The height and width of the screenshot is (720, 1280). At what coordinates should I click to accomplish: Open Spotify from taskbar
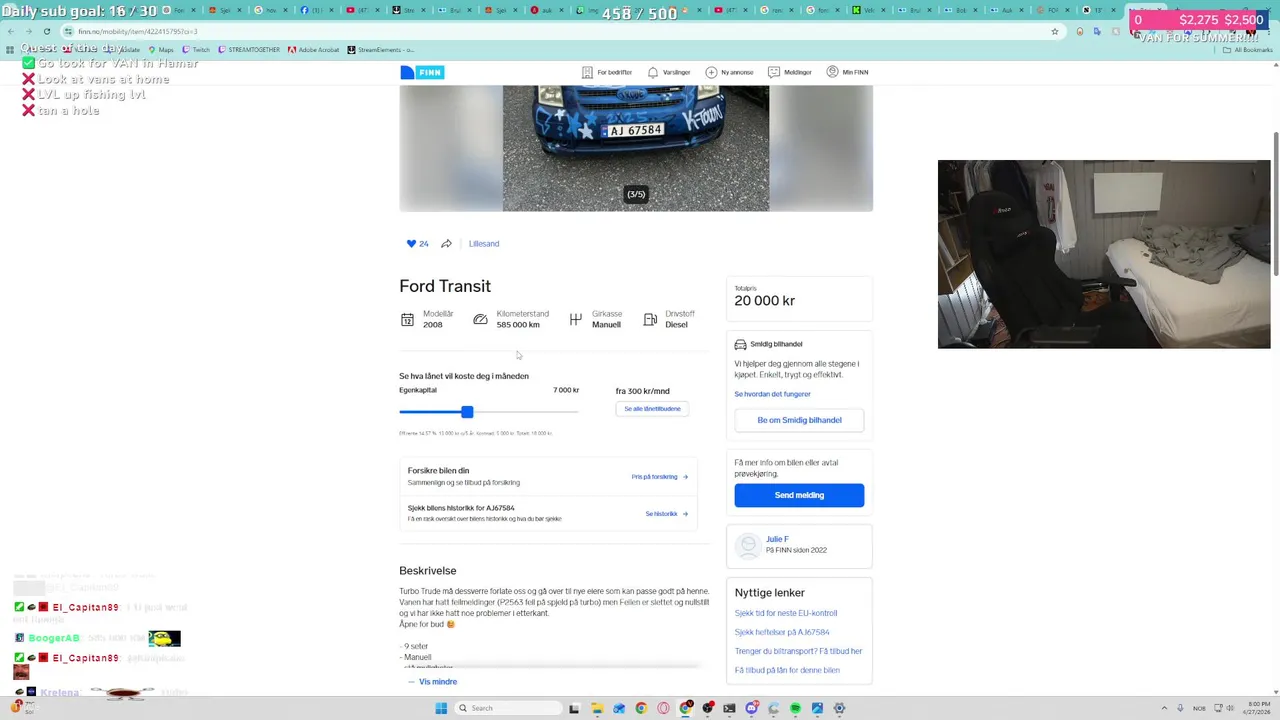coord(795,708)
